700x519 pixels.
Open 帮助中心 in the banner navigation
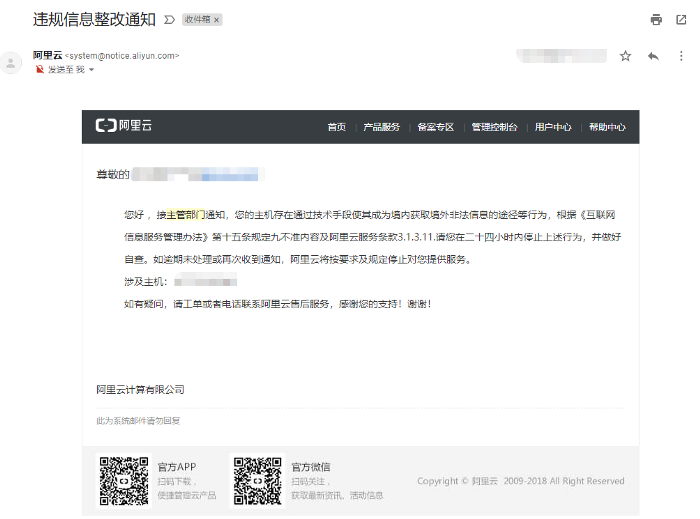pyautogui.click(x=607, y=127)
